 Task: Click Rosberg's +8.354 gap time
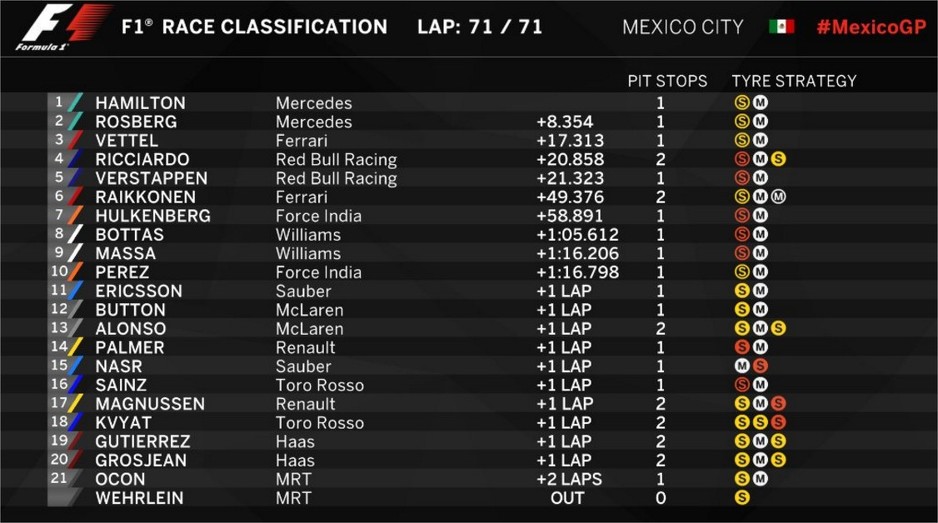[565, 122]
